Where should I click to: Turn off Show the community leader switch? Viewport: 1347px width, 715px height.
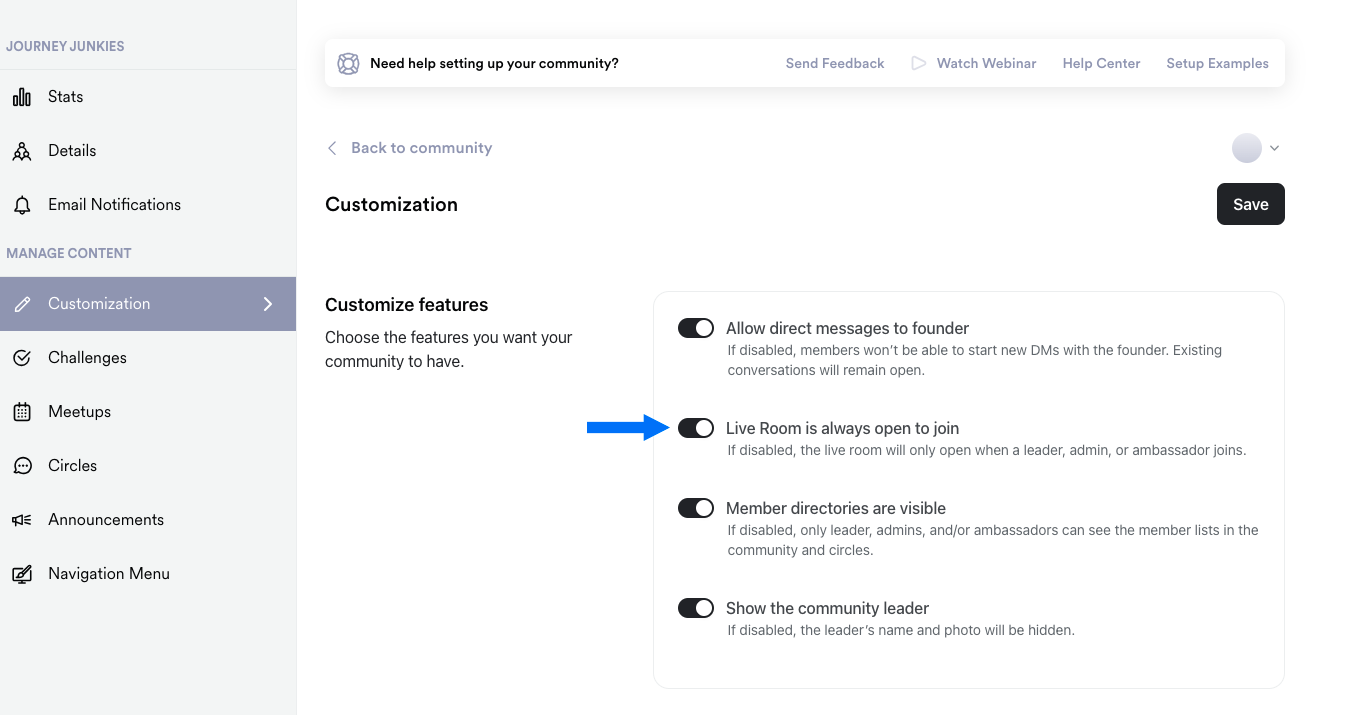[x=696, y=608]
